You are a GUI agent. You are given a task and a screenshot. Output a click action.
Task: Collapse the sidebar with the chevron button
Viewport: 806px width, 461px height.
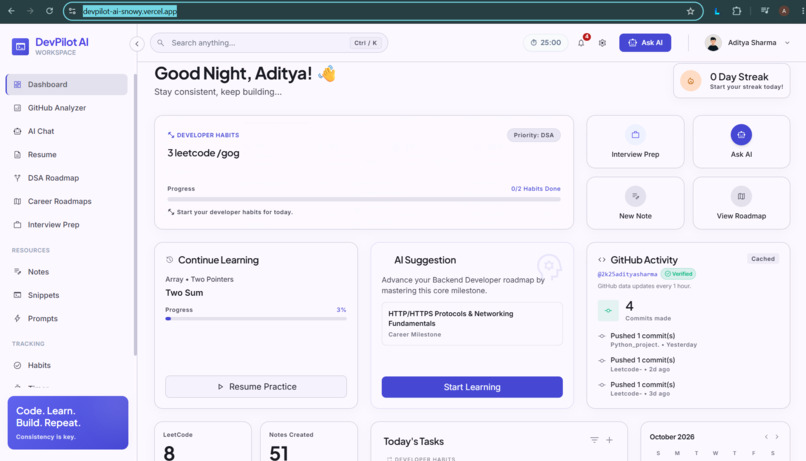[137, 44]
